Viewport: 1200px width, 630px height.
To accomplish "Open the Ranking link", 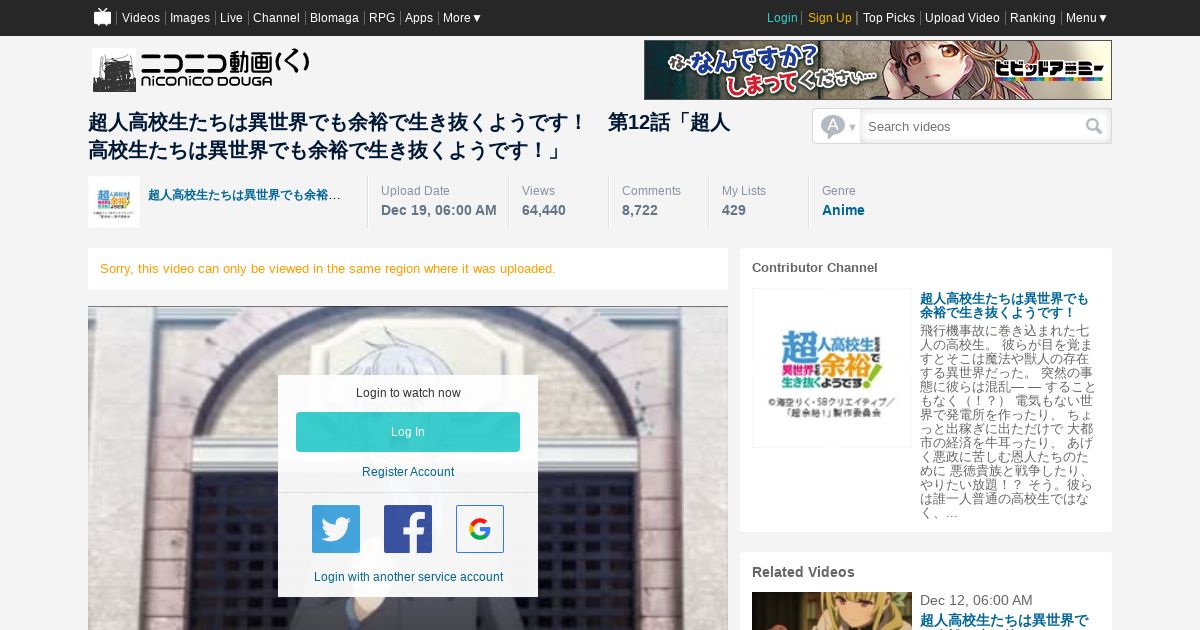I will [1033, 18].
